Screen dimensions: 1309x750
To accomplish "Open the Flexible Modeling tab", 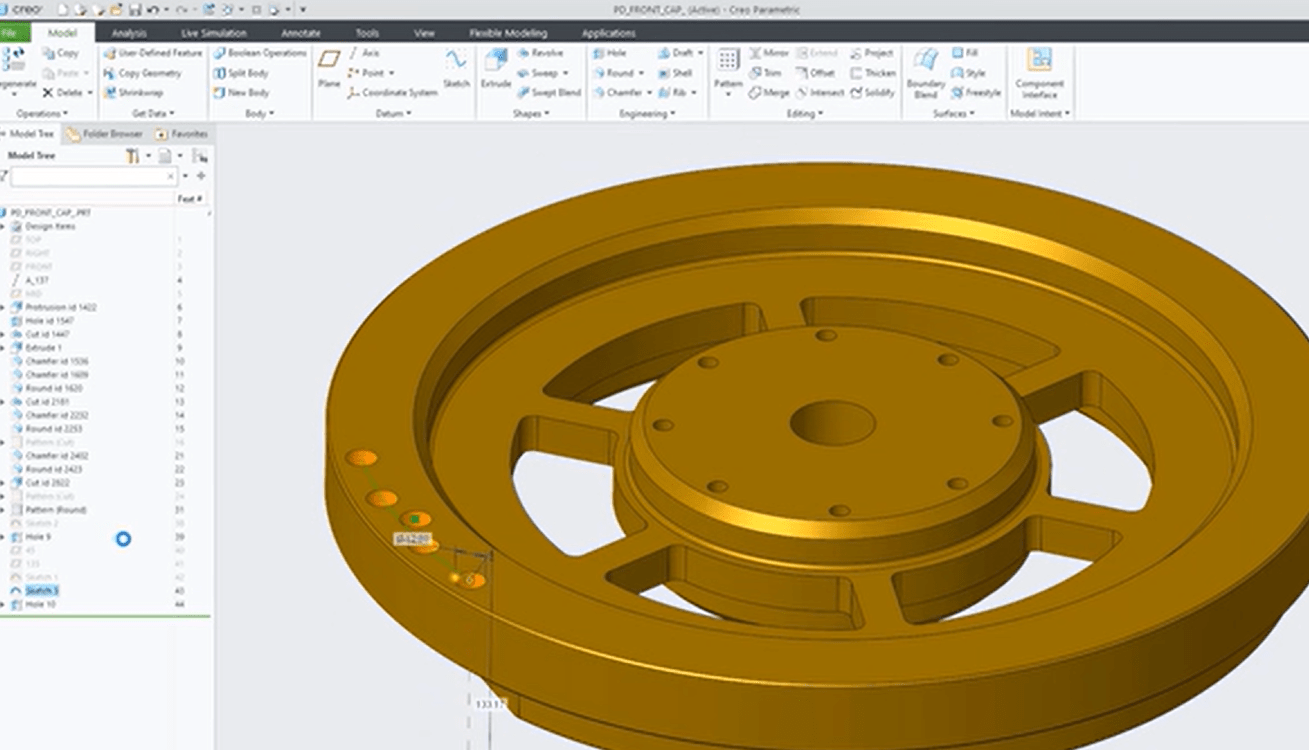I will (508, 33).
